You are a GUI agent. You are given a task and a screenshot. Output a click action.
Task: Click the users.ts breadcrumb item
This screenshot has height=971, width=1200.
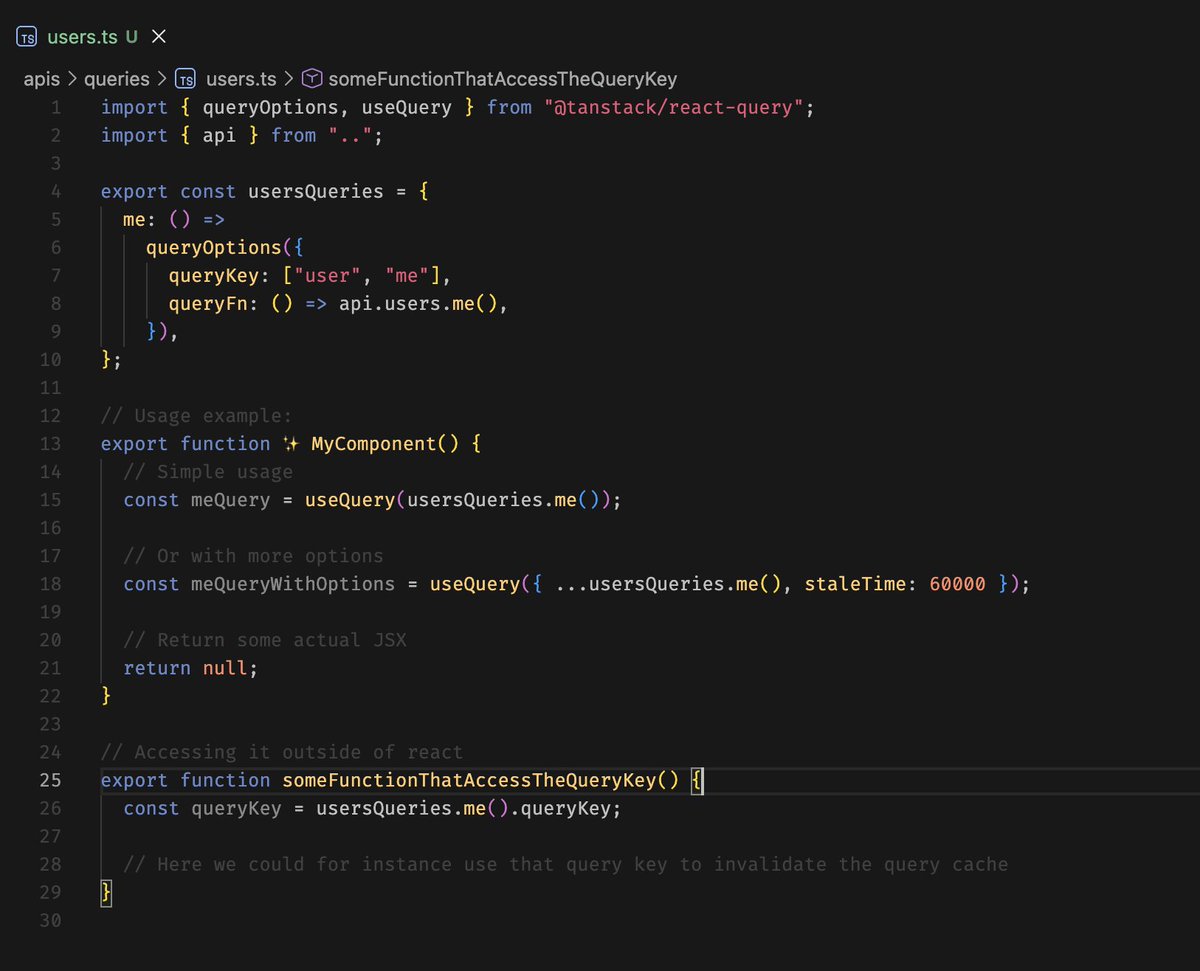[x=241, y=78]
